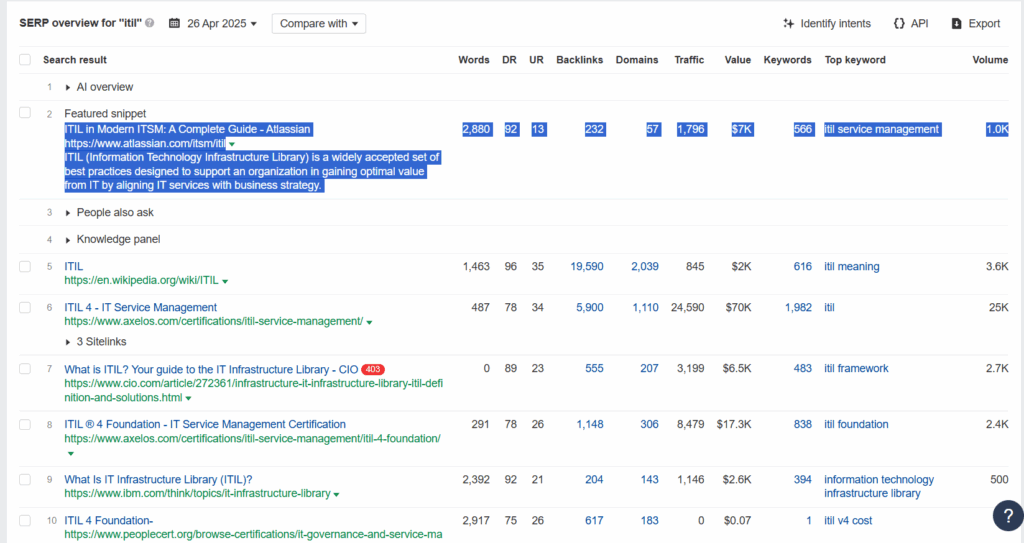This screenshot has height=543, width=1024.
Task: Open the dropdown arrow after axelos itil-service-management URL
Action: [370, 322]
